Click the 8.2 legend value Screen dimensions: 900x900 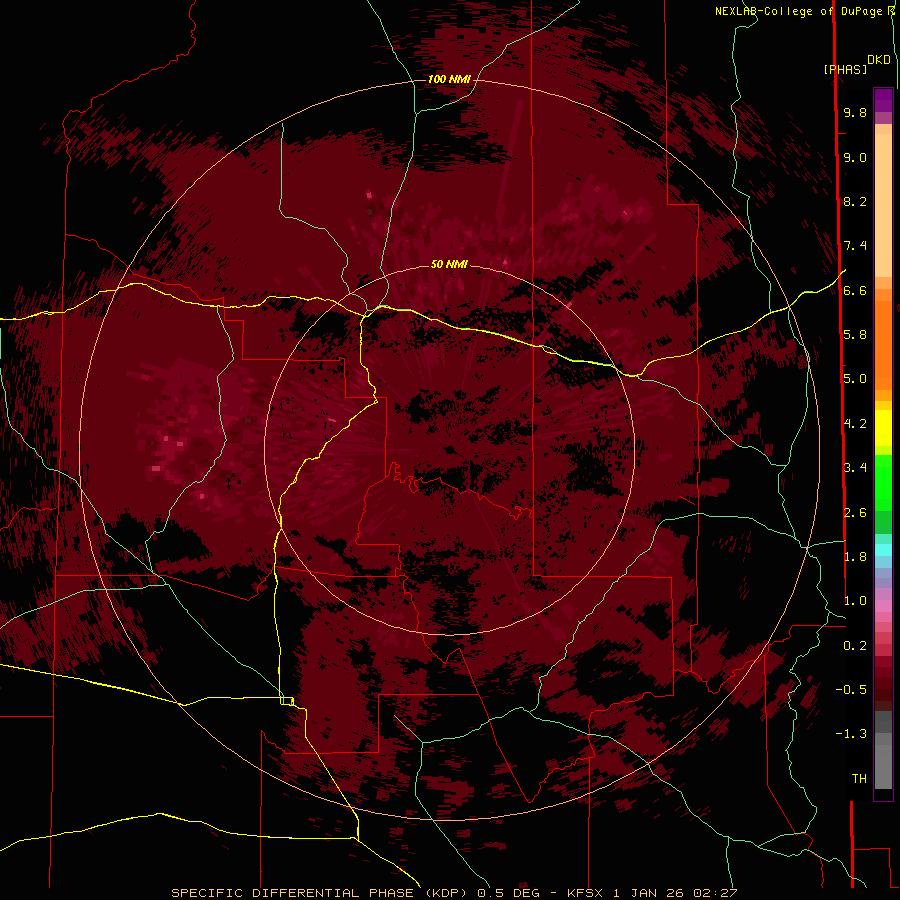(855, 201)
